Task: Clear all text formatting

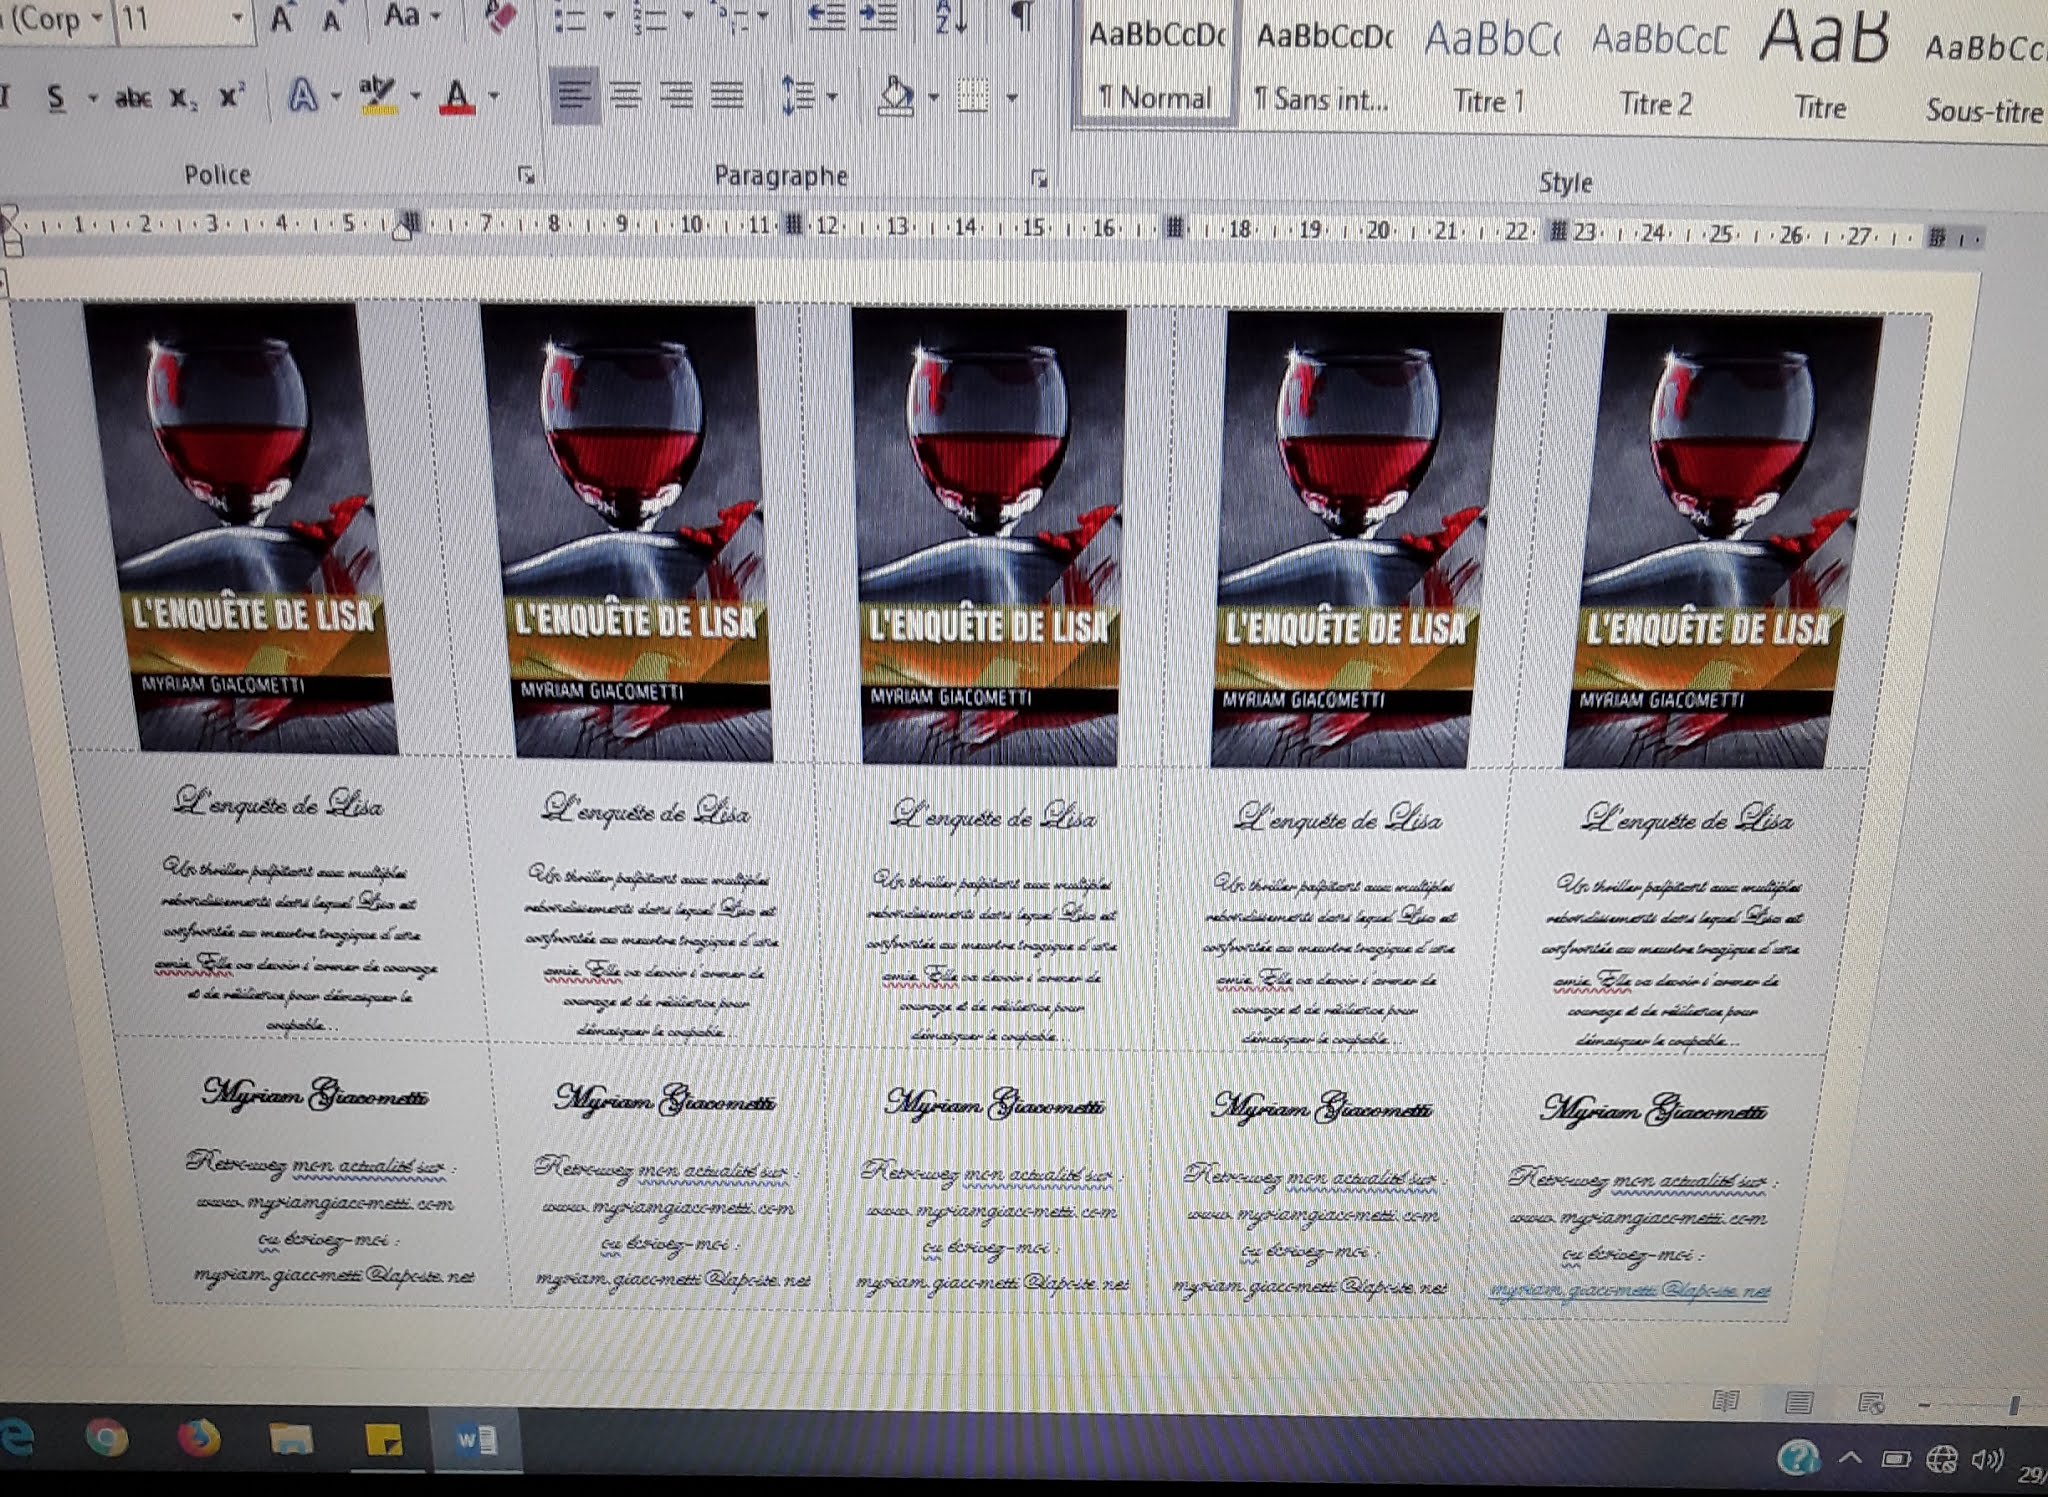Action: click(x=501, y=17)
